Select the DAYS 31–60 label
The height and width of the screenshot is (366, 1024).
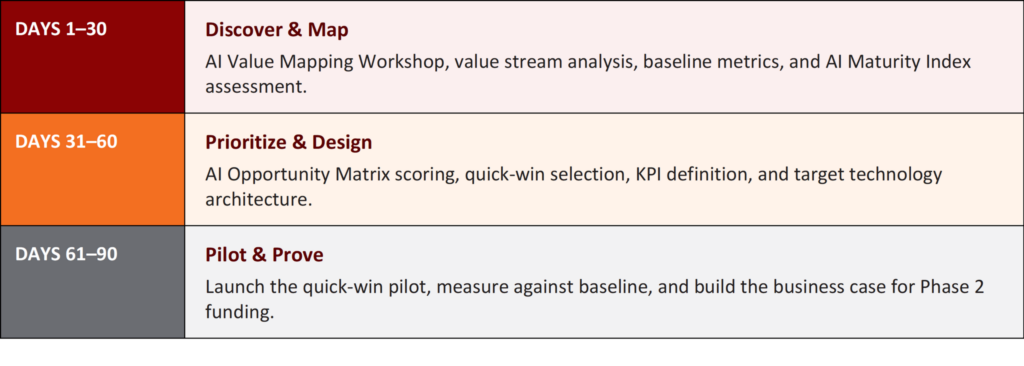[66, 141]
